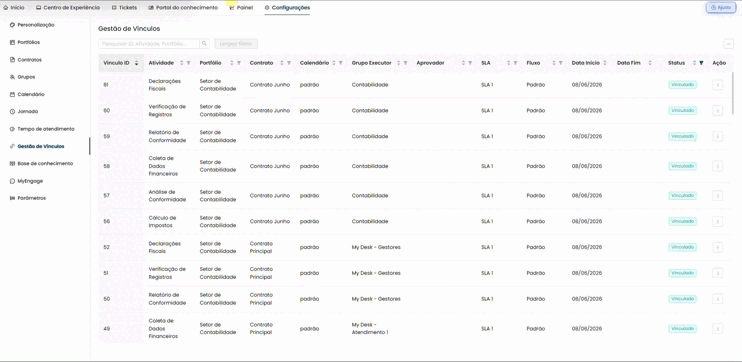Image resolution: width=742 pixels, height=362 pixels.
Task: Sort the Aprovador column
Action: click(x=463, y=63)
